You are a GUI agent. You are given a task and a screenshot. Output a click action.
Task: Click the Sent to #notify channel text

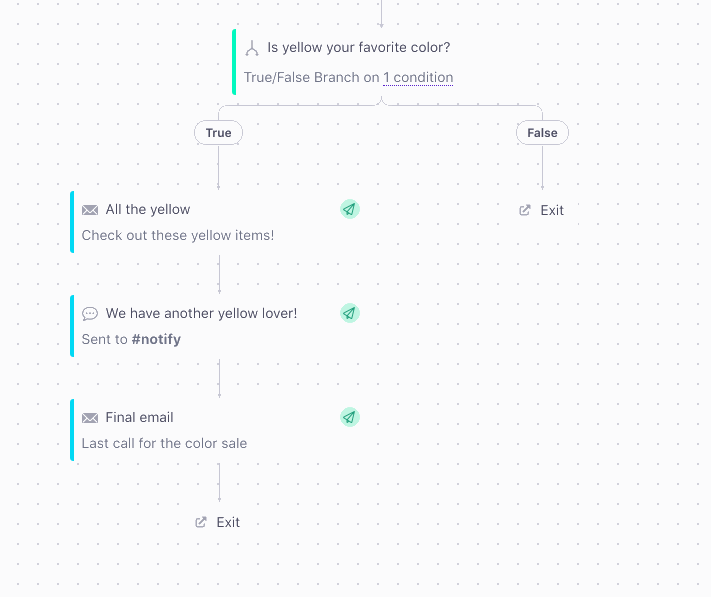click(x=131, y=340)
